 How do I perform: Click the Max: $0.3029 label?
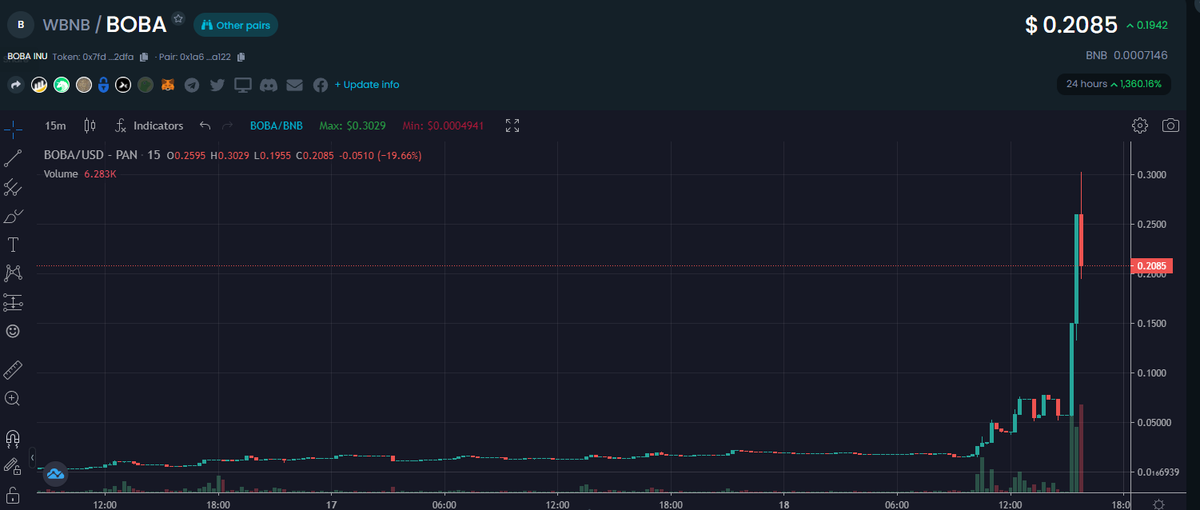click(x=351, y=126)
